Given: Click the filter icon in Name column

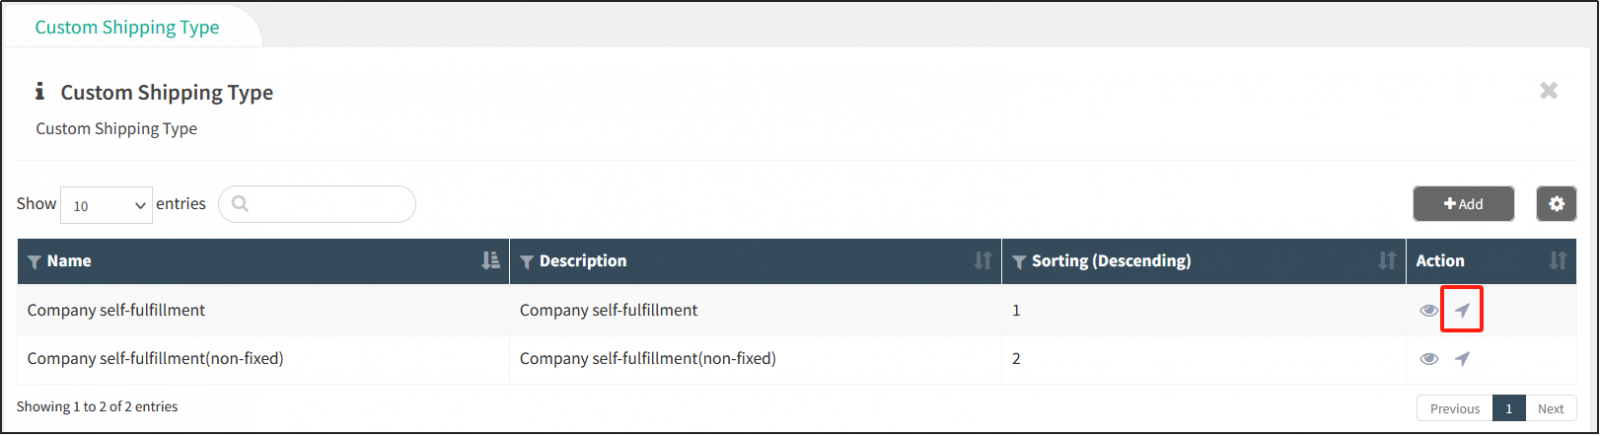Looking at the screenshot, I should coord(35,262).
